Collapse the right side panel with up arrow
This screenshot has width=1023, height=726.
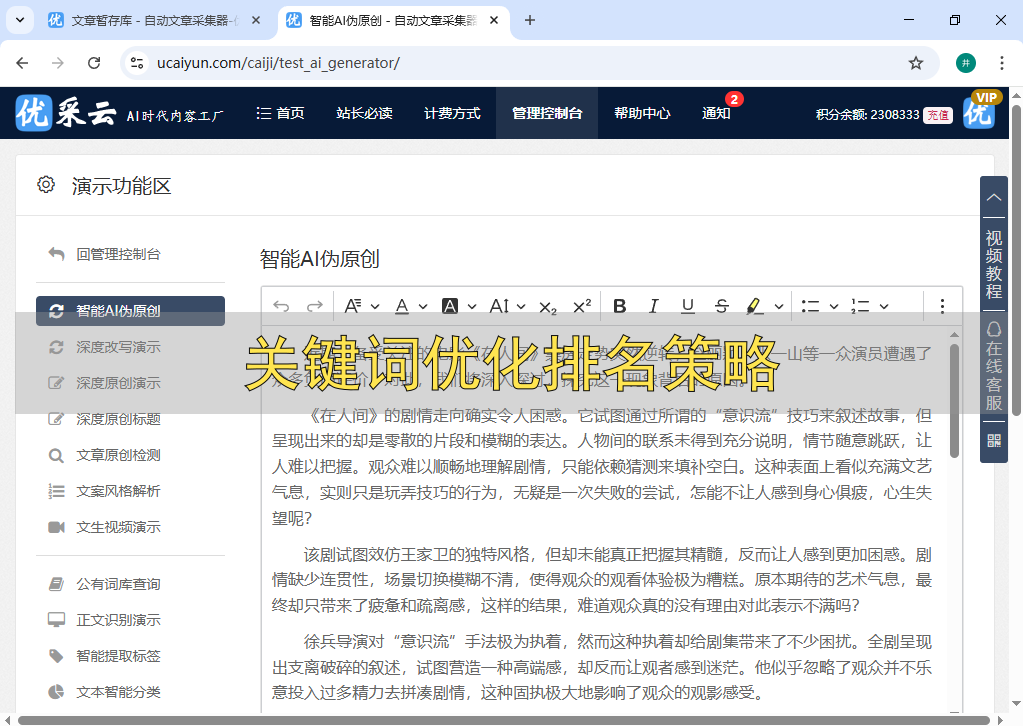tap(994, 196)
